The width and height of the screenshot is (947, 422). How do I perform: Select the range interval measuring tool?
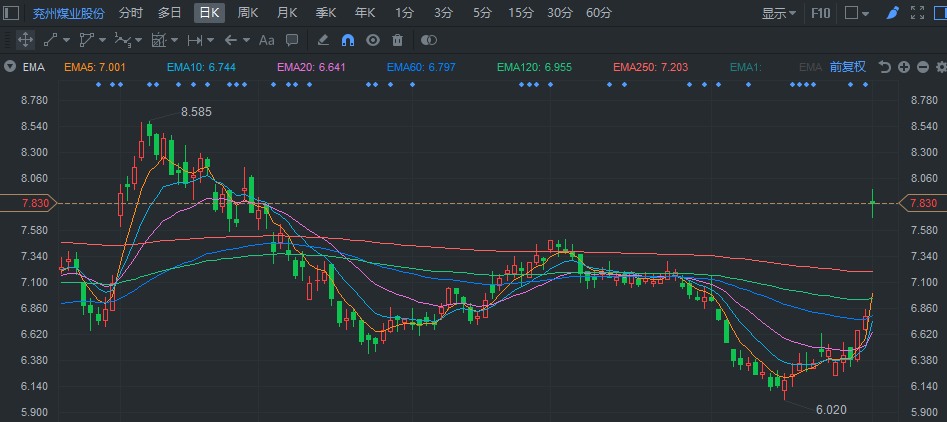click(x=194, y=40)
